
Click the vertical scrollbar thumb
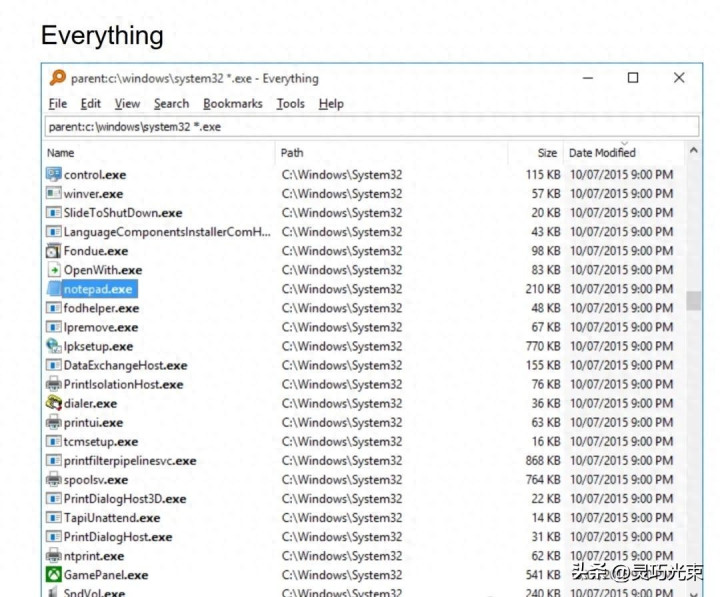693,301
